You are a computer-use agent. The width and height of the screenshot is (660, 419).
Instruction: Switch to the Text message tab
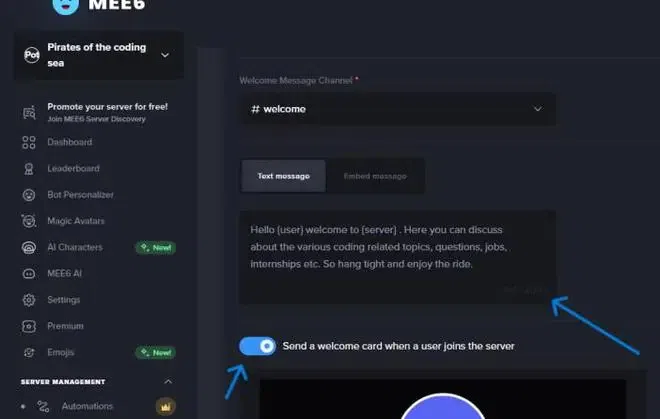coord(283,176)
